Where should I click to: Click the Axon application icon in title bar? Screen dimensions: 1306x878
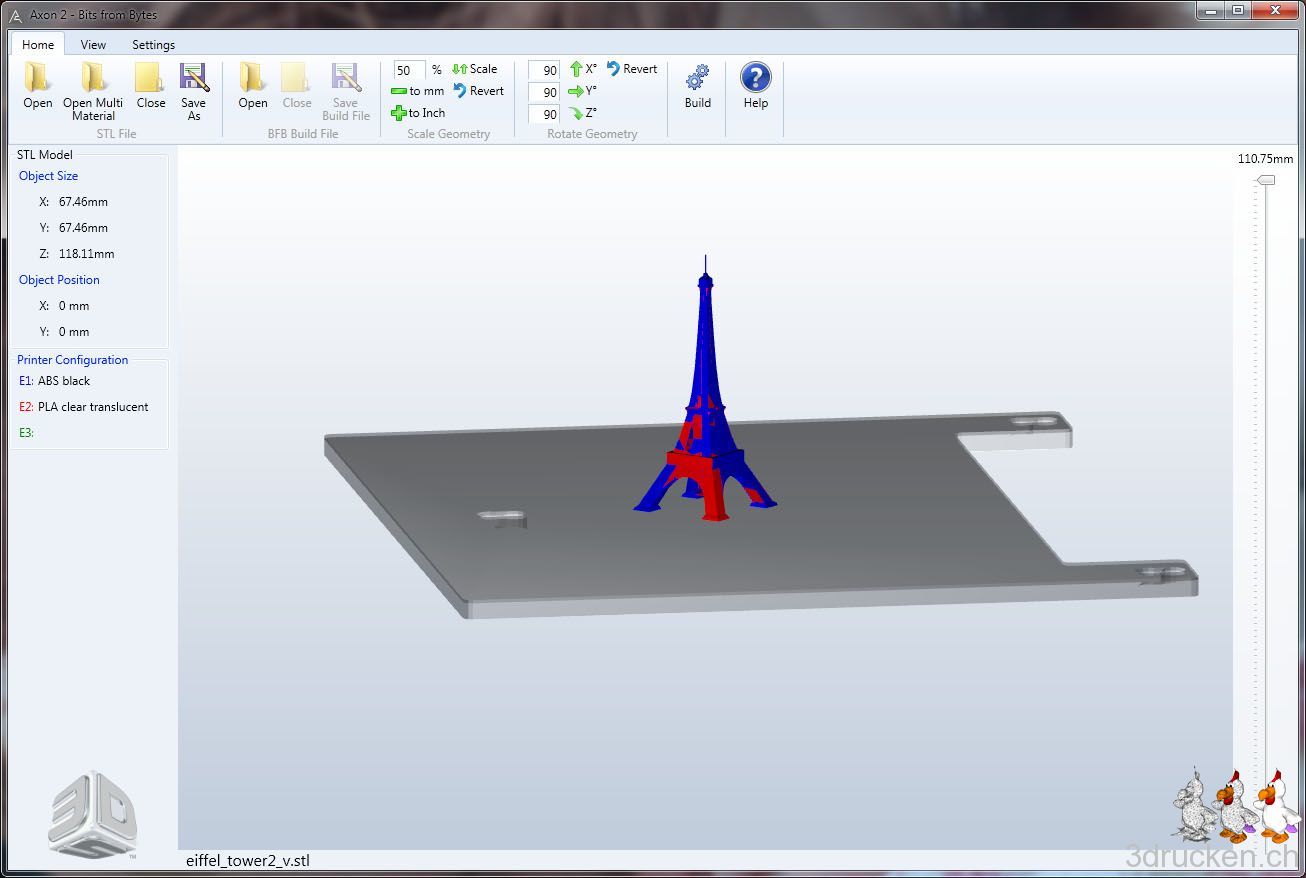(x=16, y=15)
